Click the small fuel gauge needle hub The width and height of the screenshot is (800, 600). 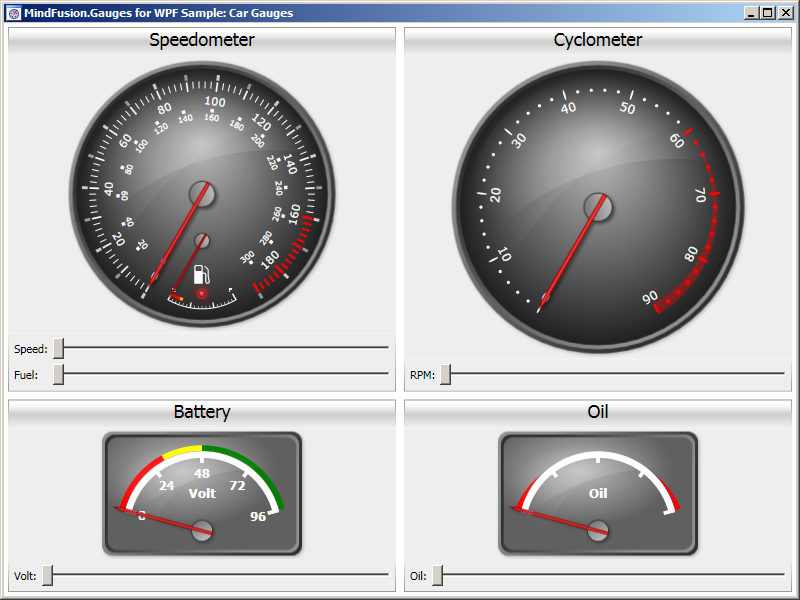(x=202, y=240)
